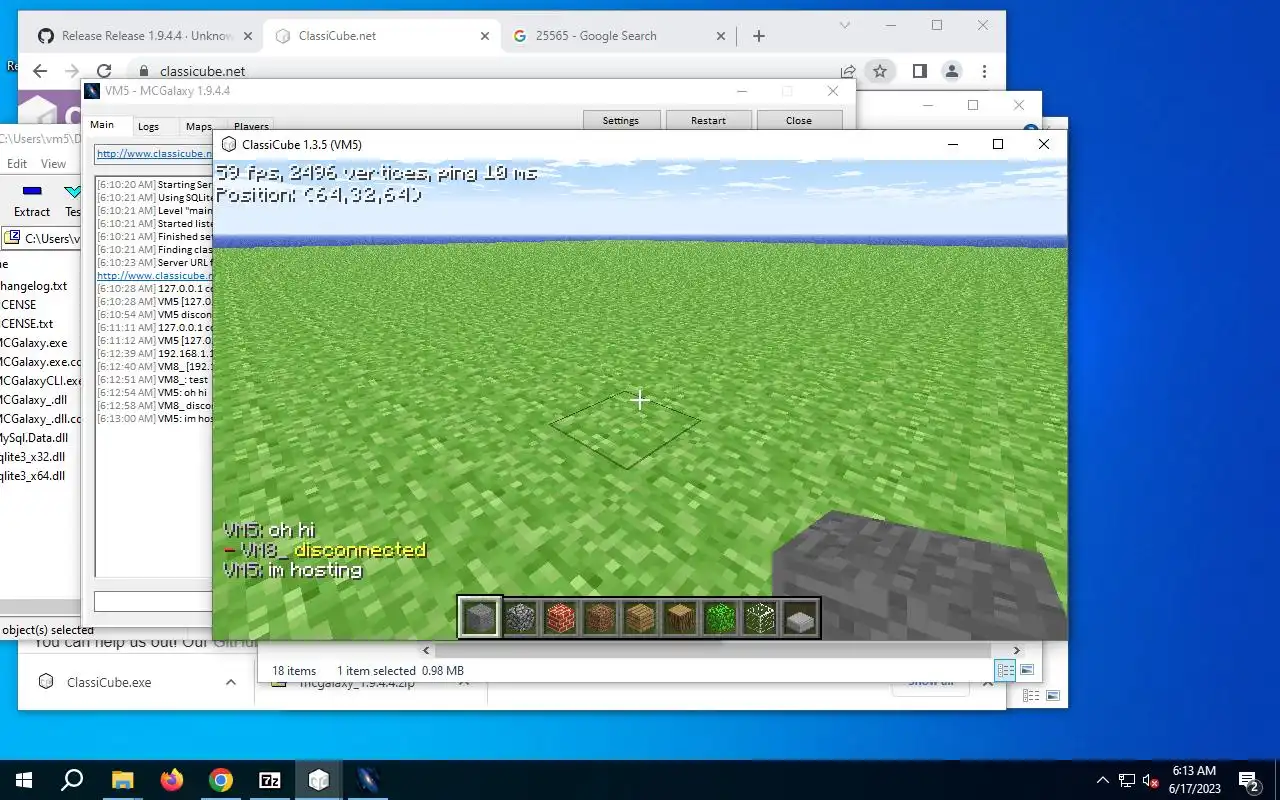Select the wooden planks block in the hotbar
Viewport: 1280px width, 800px height.
(640, 618)
